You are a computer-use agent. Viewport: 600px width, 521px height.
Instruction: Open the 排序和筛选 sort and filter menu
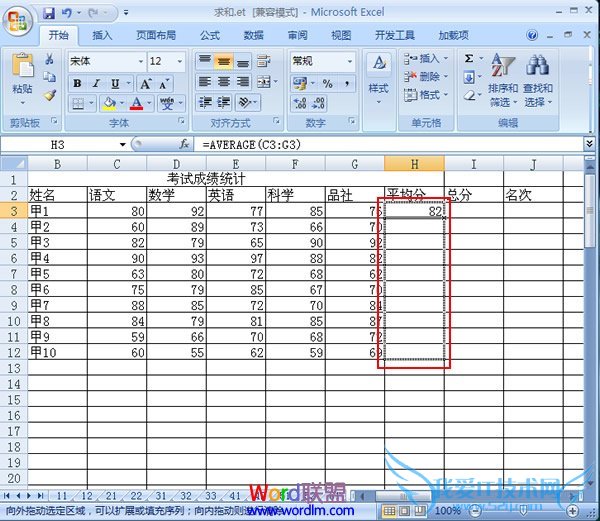503,80
